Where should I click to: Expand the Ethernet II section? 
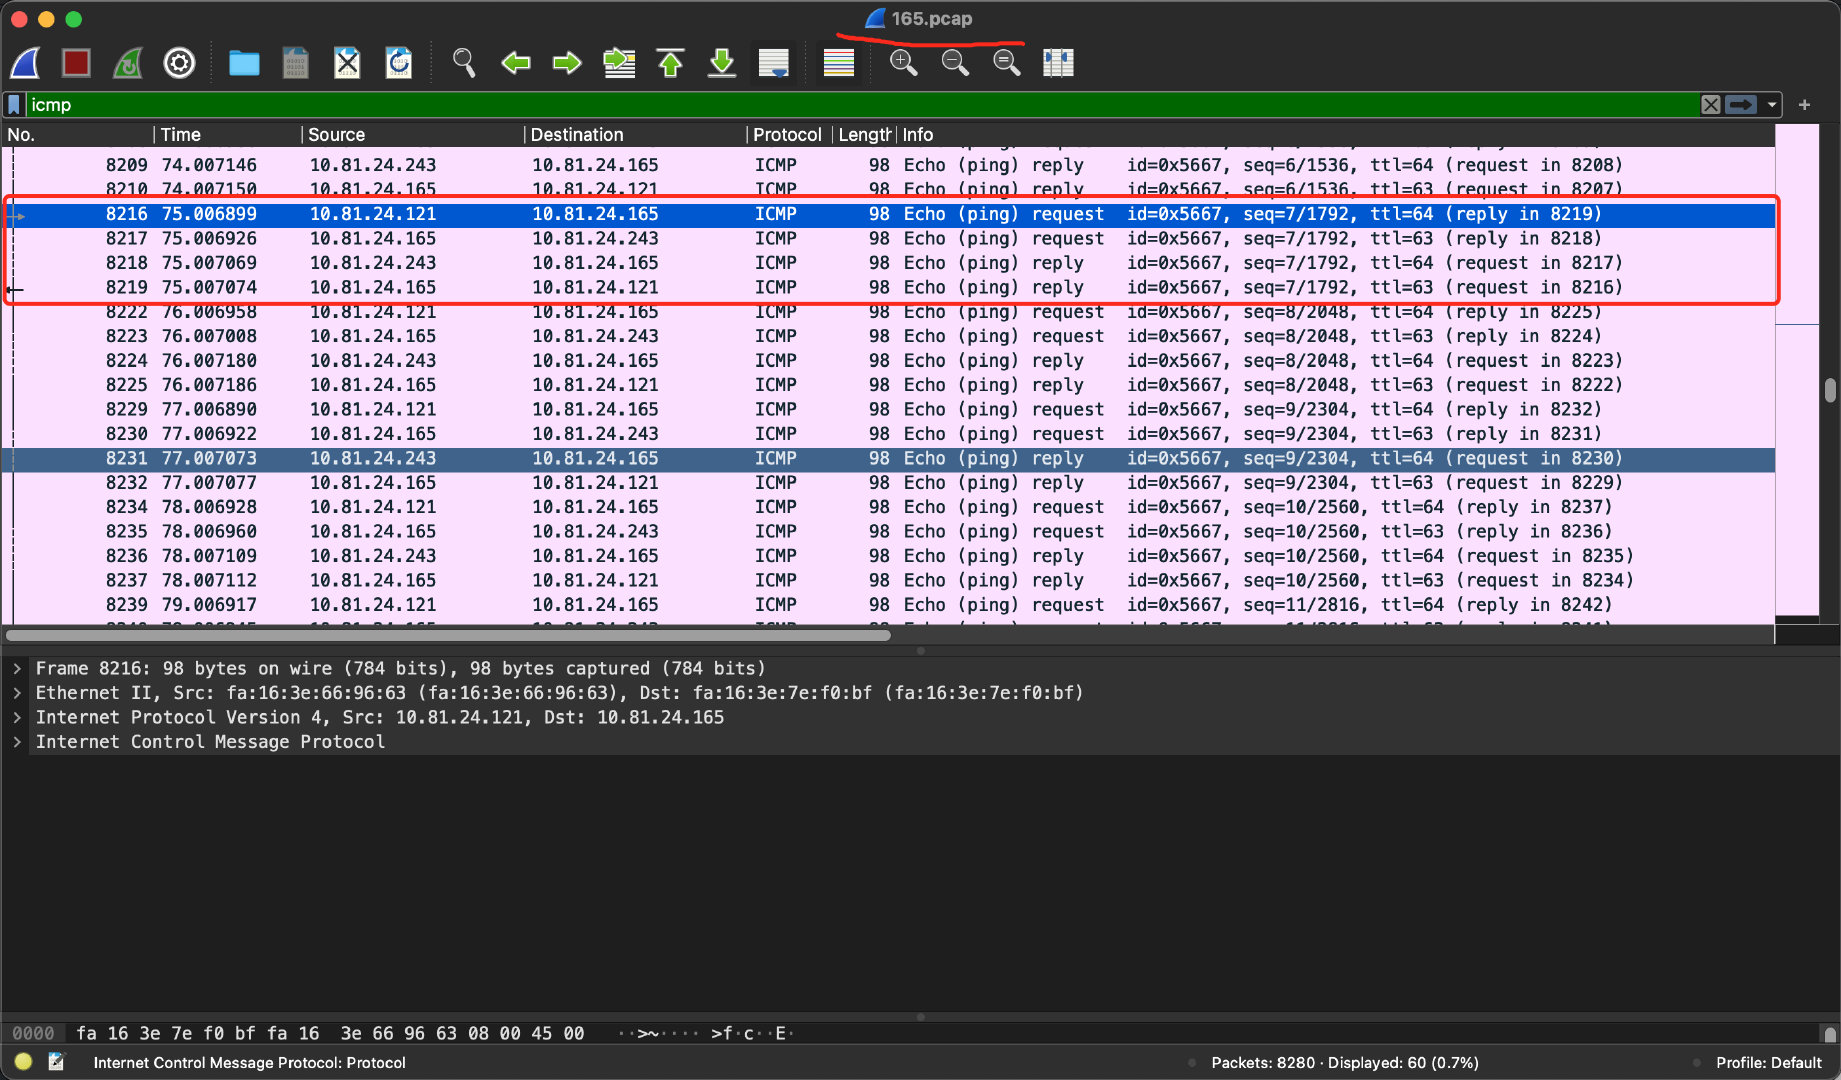coord(17,693)
